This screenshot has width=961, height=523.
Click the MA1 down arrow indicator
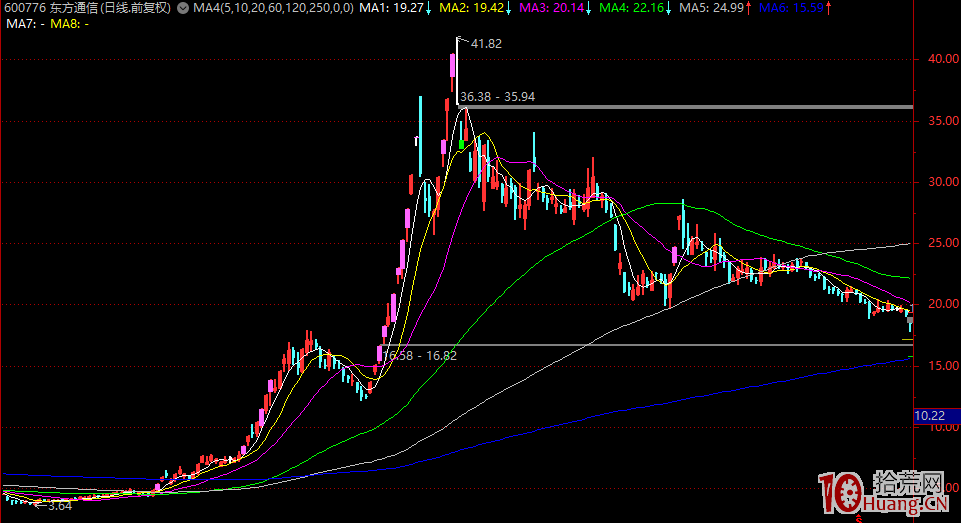coord(429,8)
